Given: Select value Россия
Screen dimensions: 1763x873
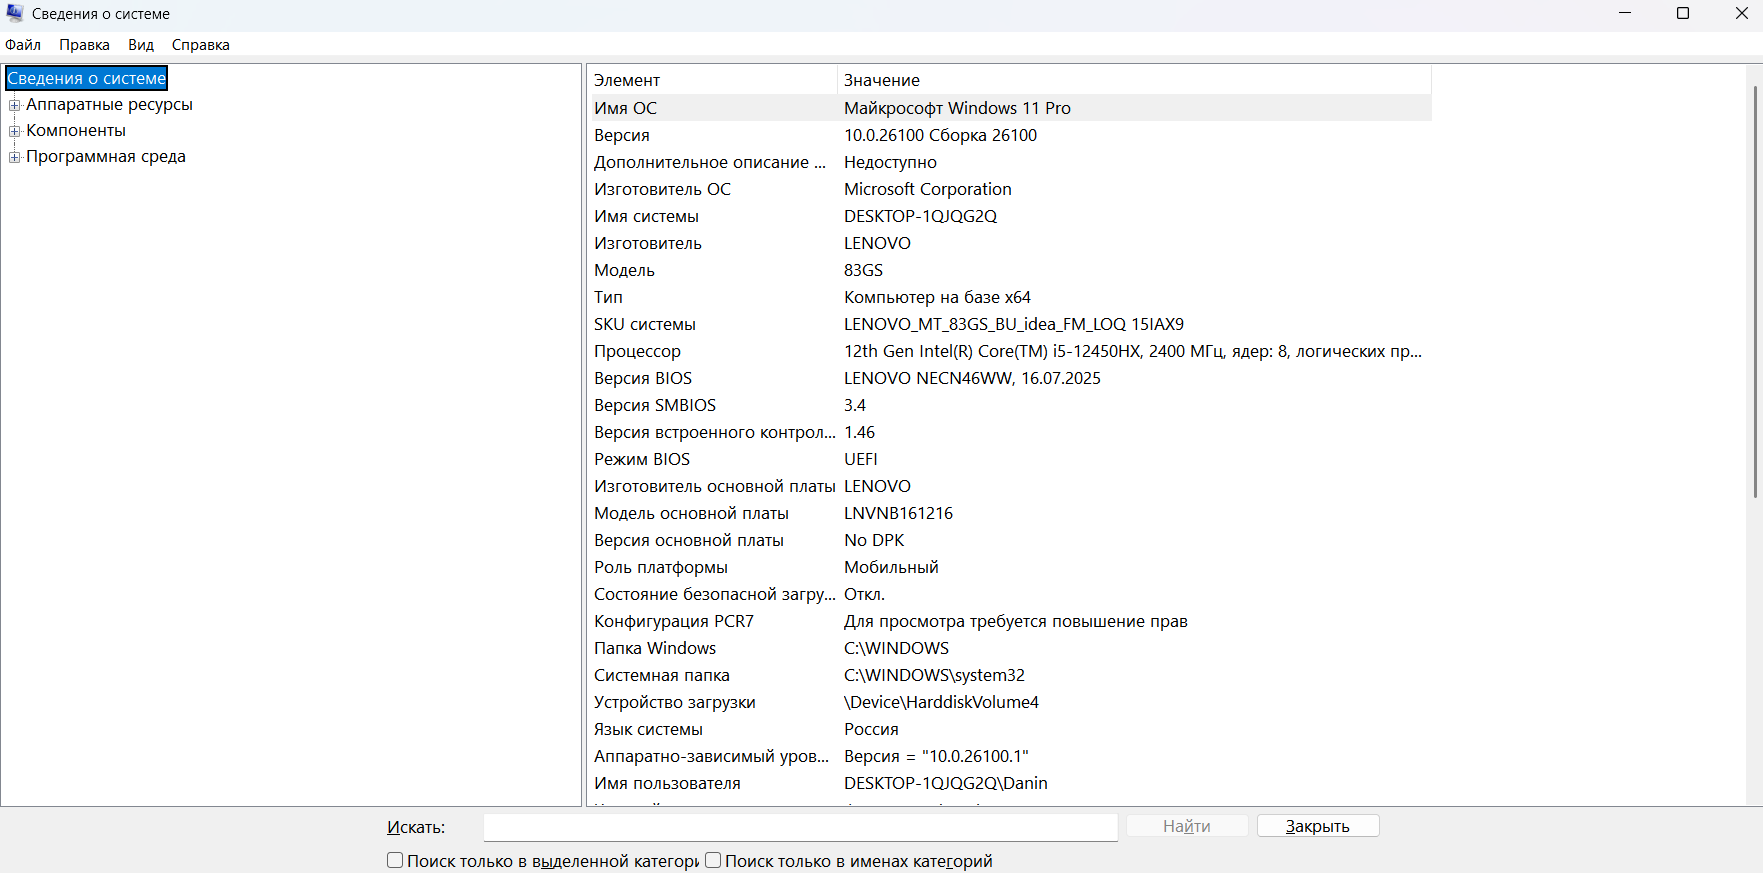Looking at the screenshot, I should (x=871, y=729).
